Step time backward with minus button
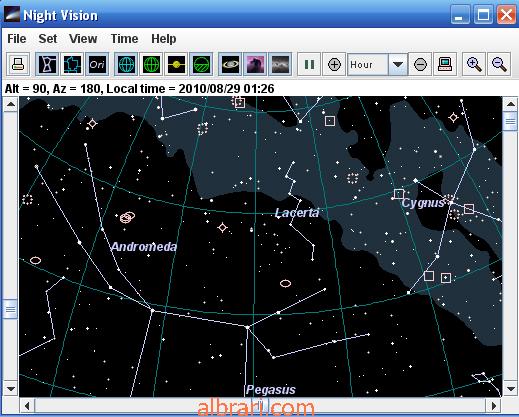The image size is (519, 417). pos(420,64)
